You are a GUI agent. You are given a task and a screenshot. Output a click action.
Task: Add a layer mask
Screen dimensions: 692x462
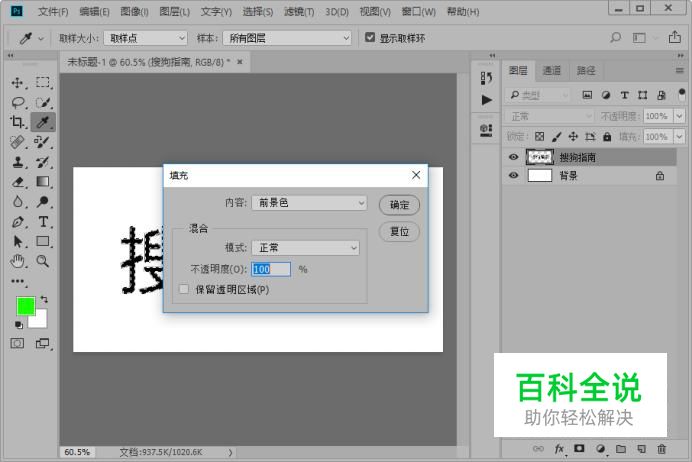pyautogui.click(x=579, y=449)
